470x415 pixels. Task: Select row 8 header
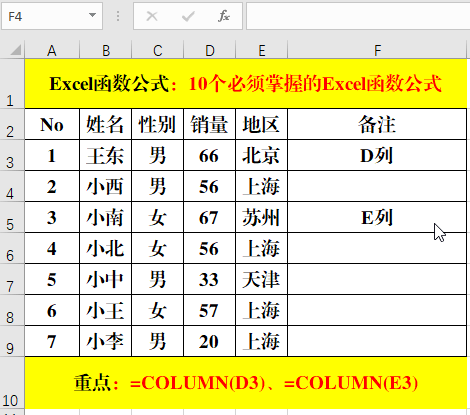tap(12, 310)
